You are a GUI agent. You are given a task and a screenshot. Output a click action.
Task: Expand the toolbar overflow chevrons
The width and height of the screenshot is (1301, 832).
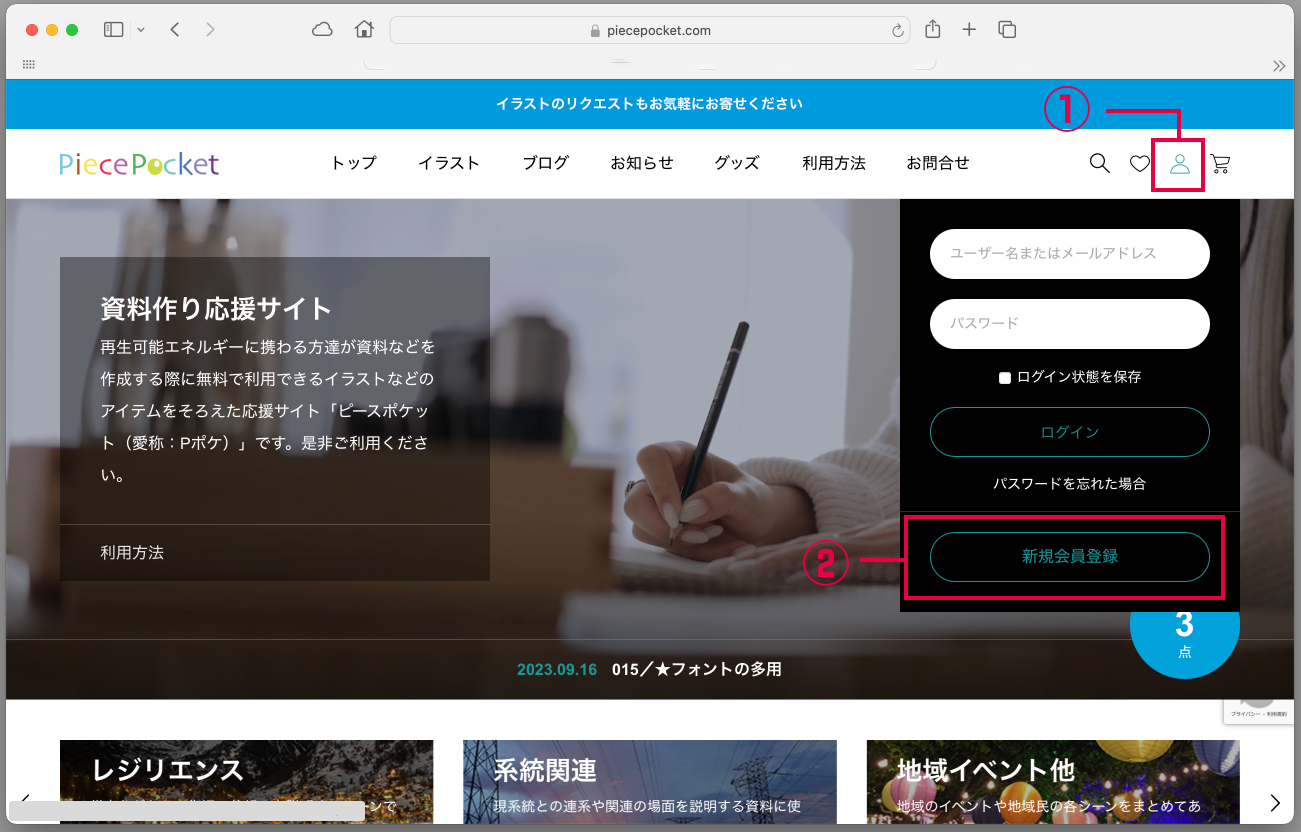1278,66
